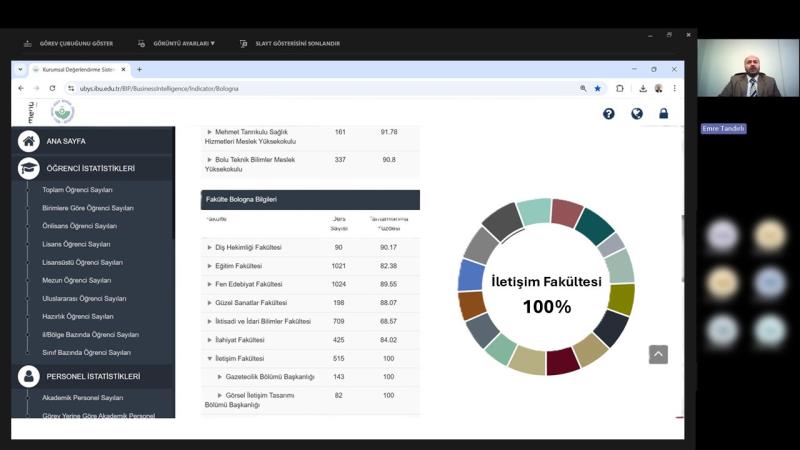Image resolution: width=800 pixels, height=450 pixels.
Task: Click the Ana Sayfa home icon
Action: [x=29, y=141]
